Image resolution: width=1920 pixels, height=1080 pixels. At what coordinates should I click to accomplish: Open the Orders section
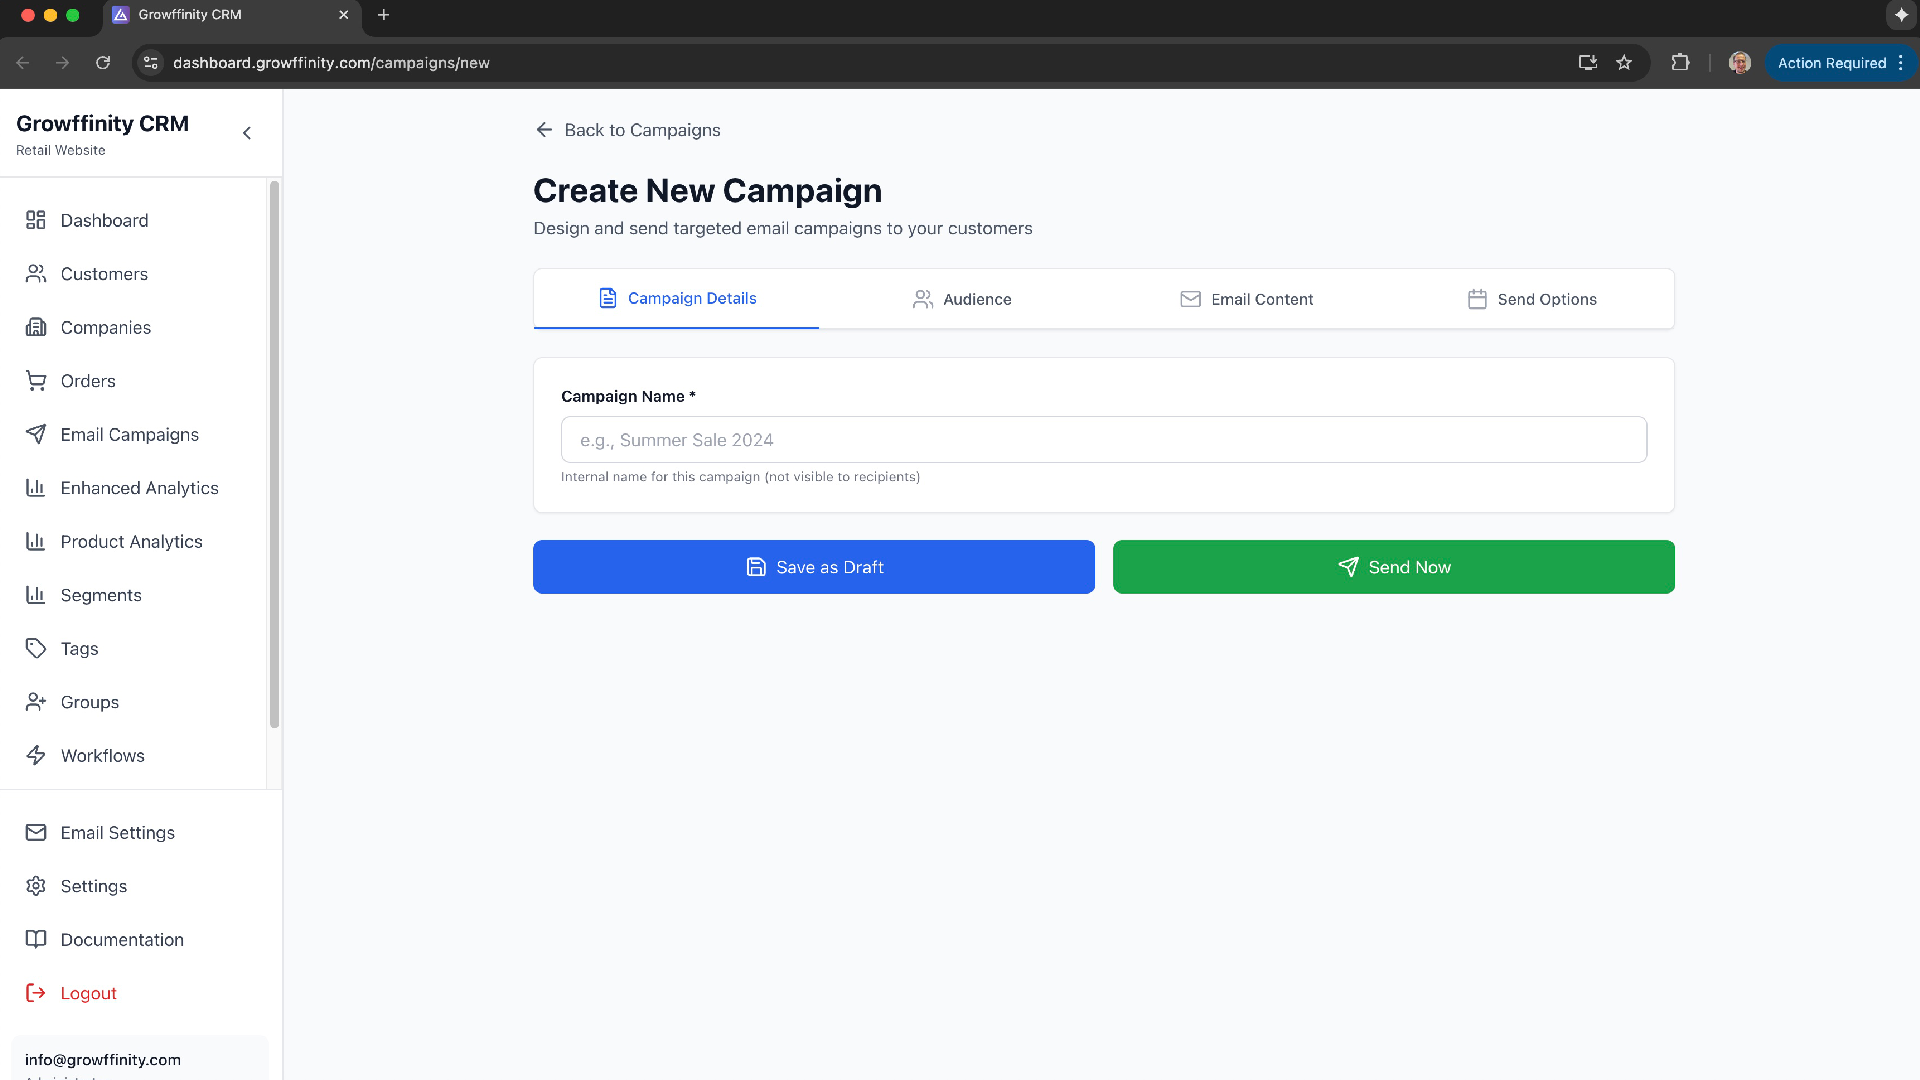click(x=87, y=381)
